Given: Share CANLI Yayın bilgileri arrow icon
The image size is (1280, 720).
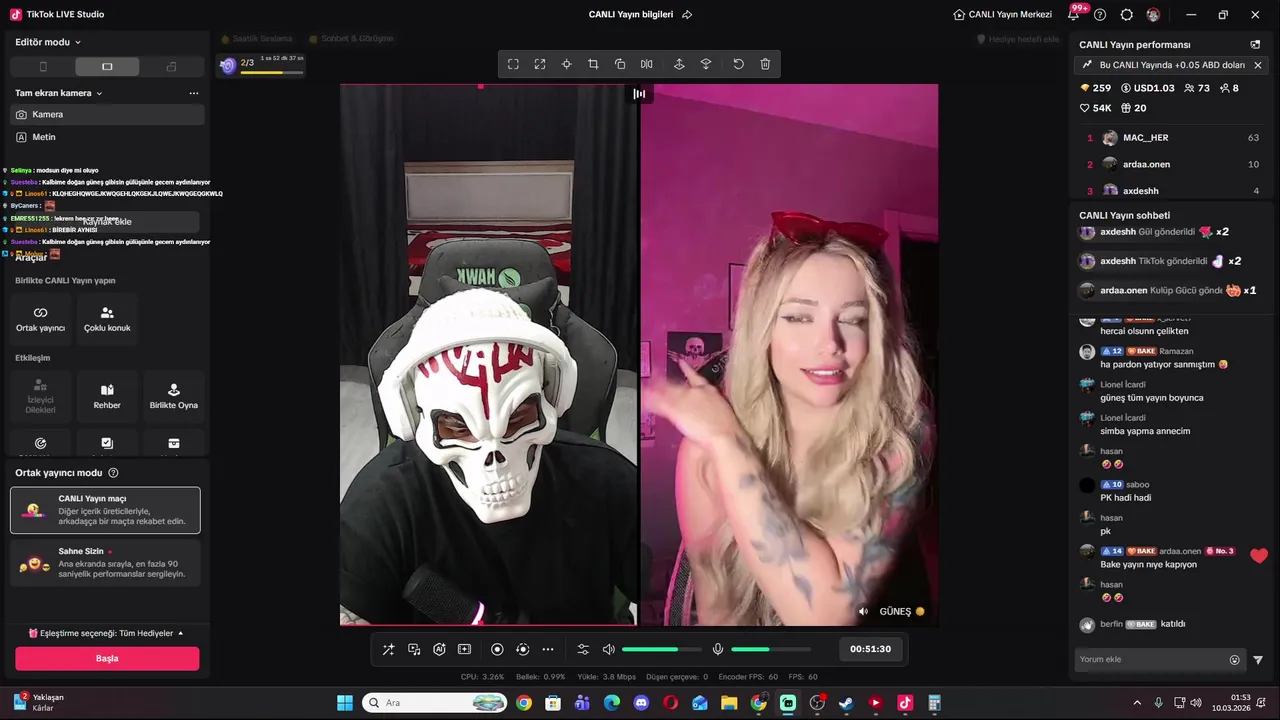Looking at the screenshot, I should tap(687, 15).
